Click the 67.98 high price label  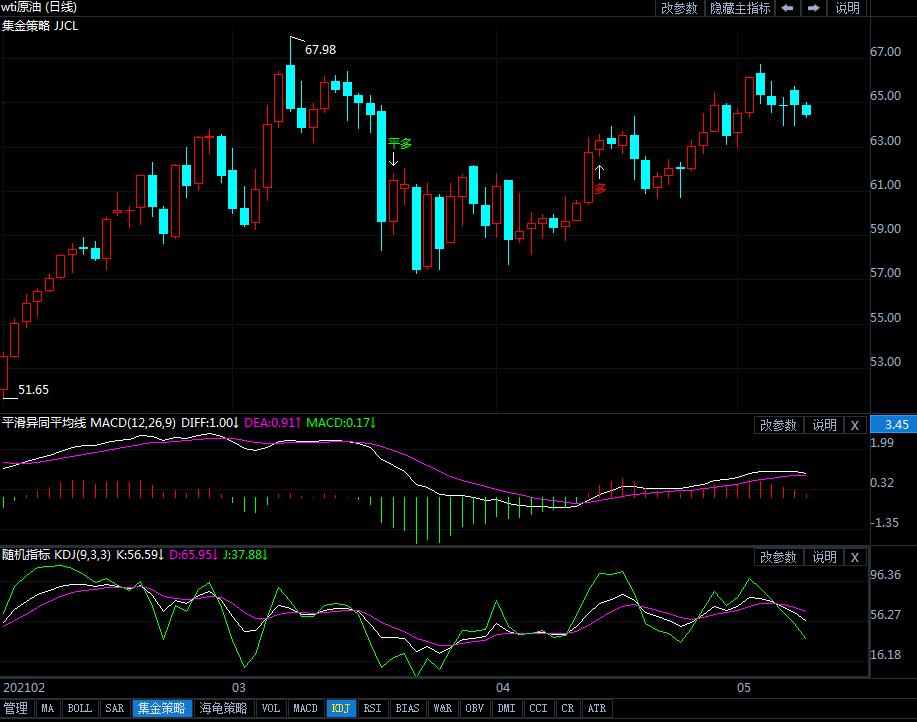[320, 49]
